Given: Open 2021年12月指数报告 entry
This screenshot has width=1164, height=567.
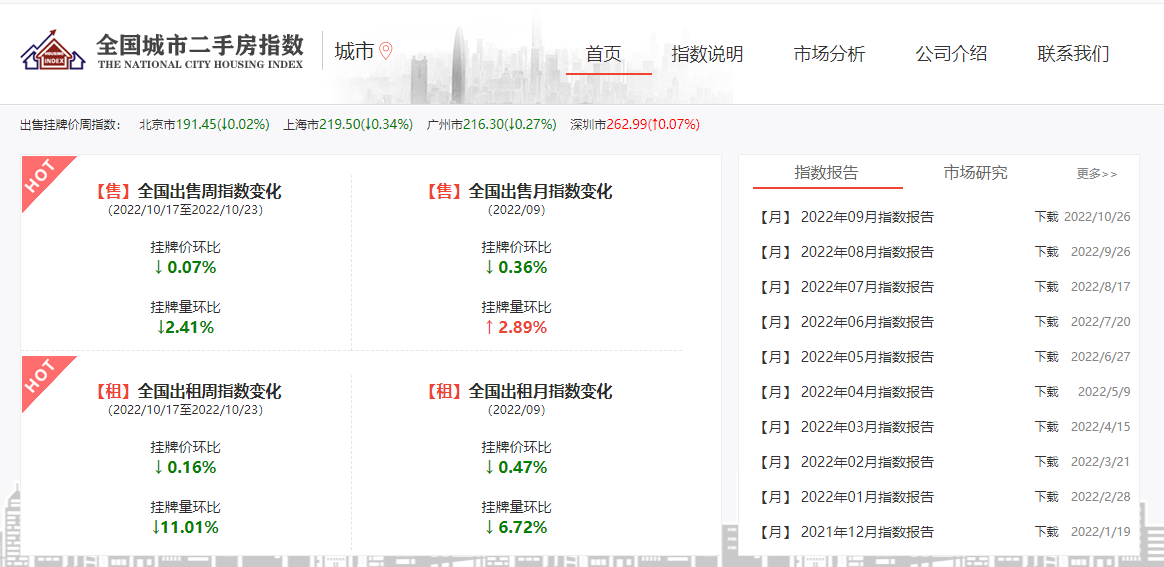Looking at the screenshot, I should click(867, 532).
